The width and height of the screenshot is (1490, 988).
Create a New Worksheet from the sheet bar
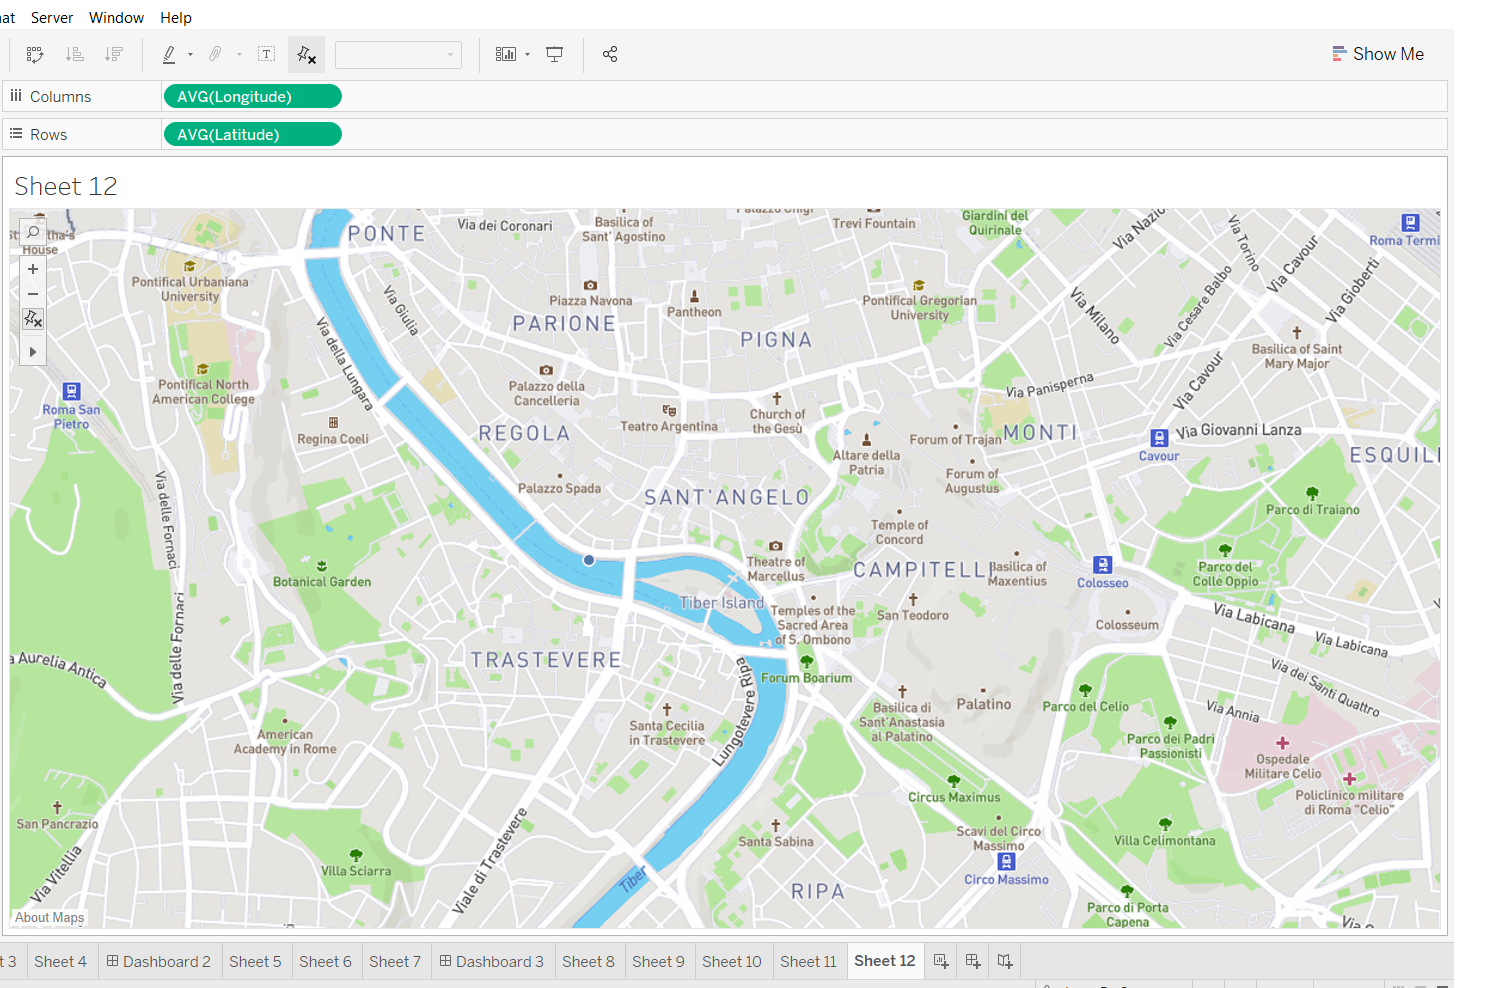coord(940,961)
